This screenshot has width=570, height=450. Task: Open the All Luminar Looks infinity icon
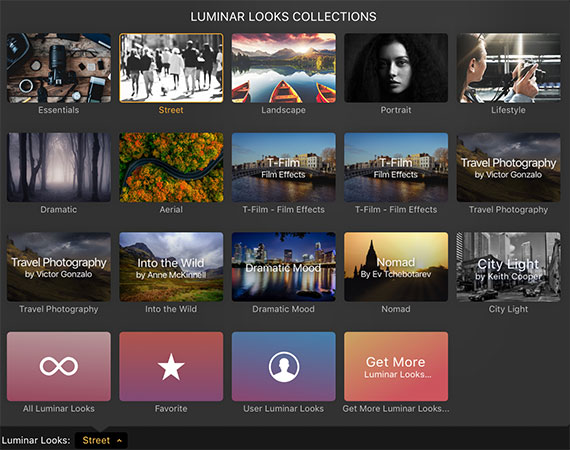59,366
